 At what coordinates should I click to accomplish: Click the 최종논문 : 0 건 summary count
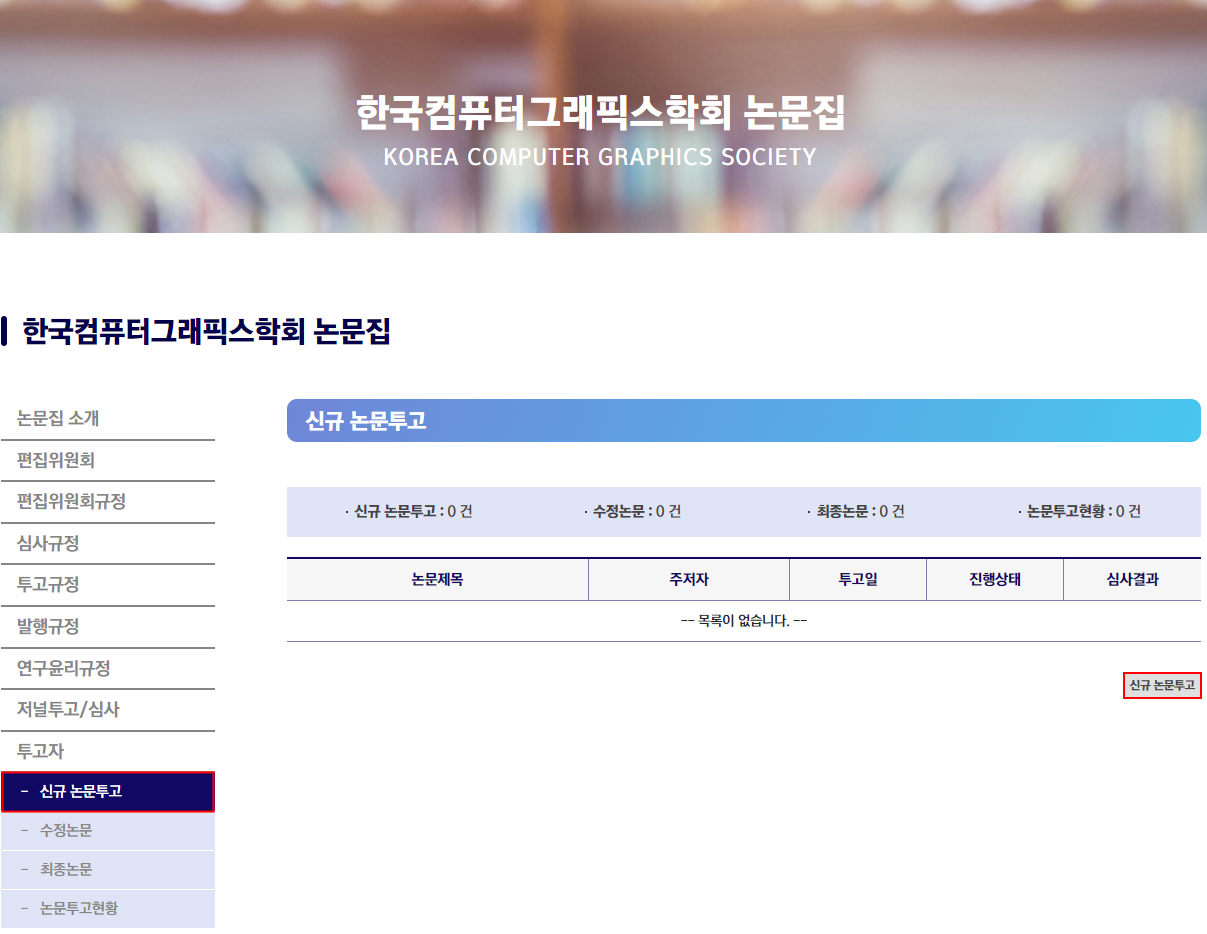coord(856,511)
